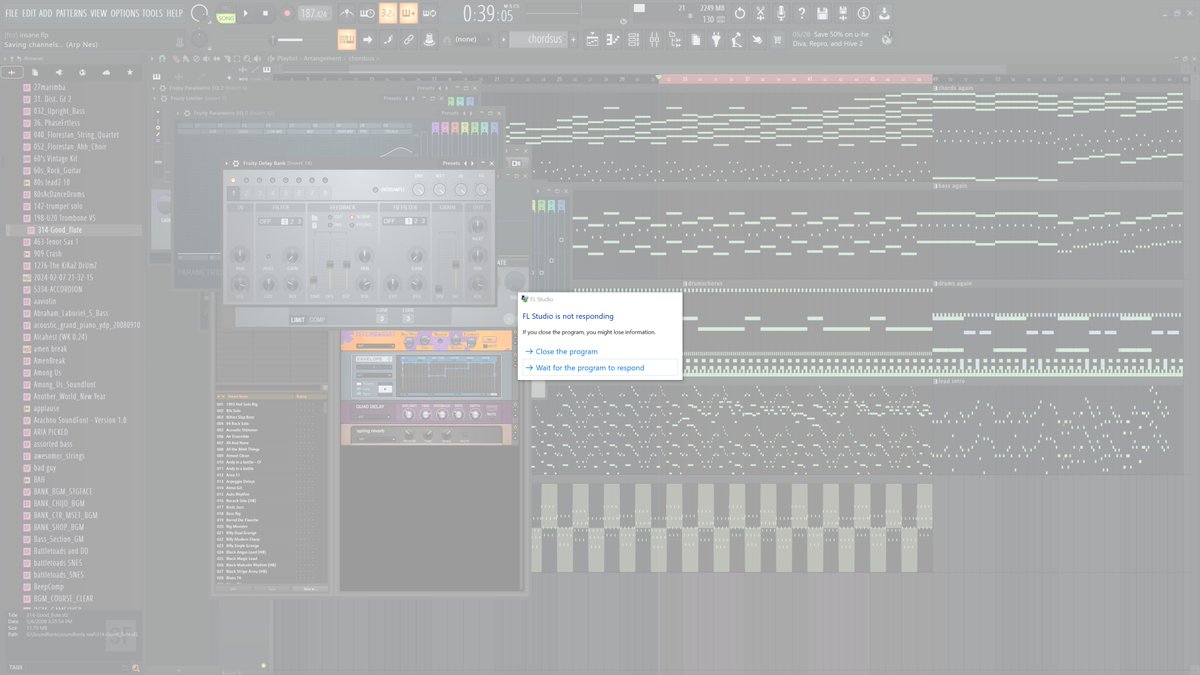Click the metronome icon
The height and width of the screenshot is (675, 1200).
[x=347, y=13]
